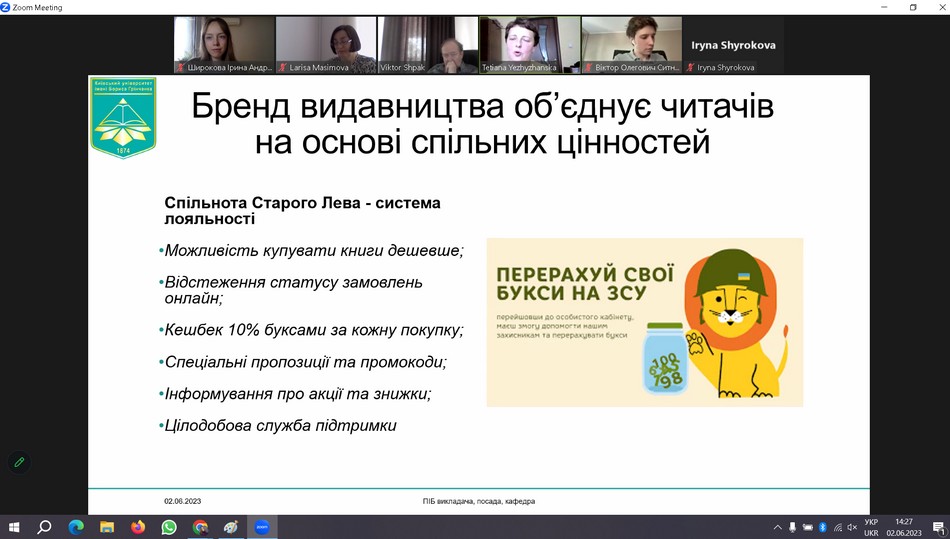Open the clock and date flyout

[x=904, y=527]
